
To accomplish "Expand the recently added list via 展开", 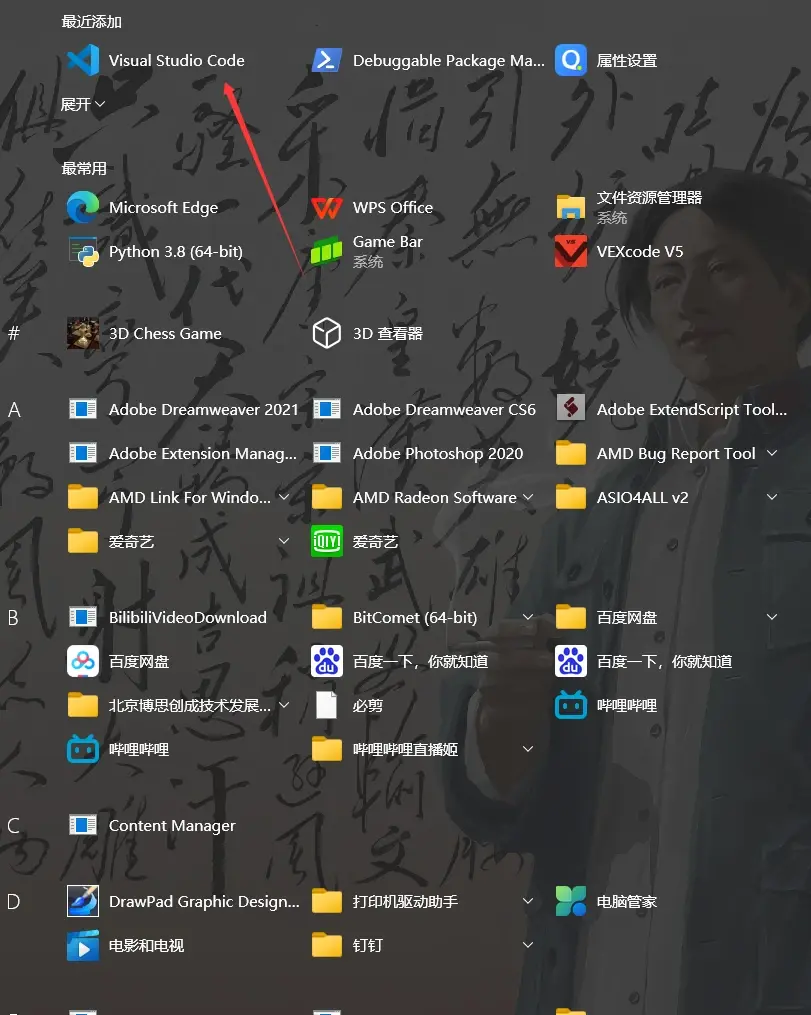I will point(83,104).
